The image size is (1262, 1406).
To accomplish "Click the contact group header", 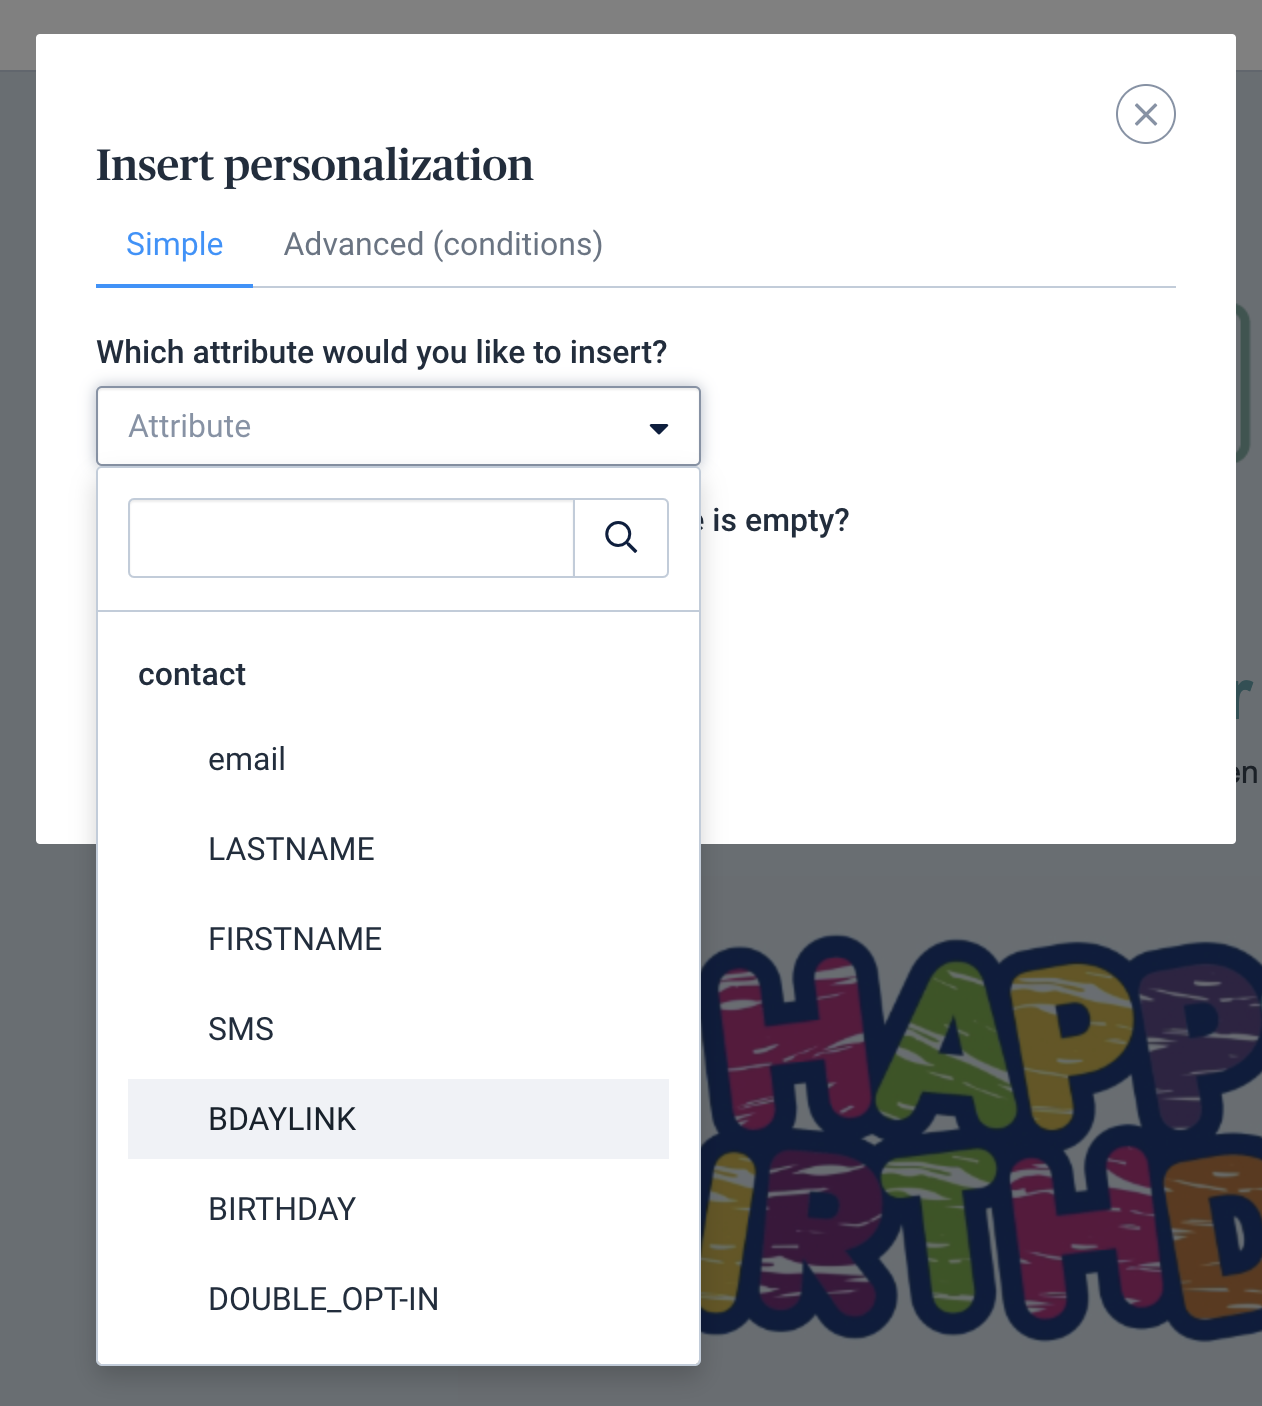I will click(192, 675).
